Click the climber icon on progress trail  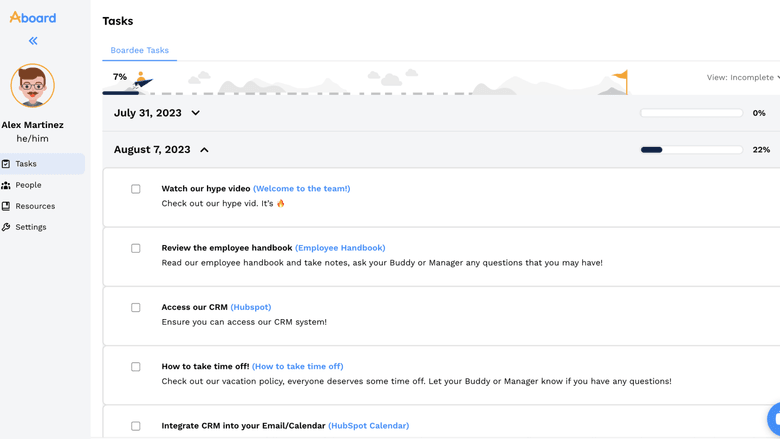coord(141,80)
